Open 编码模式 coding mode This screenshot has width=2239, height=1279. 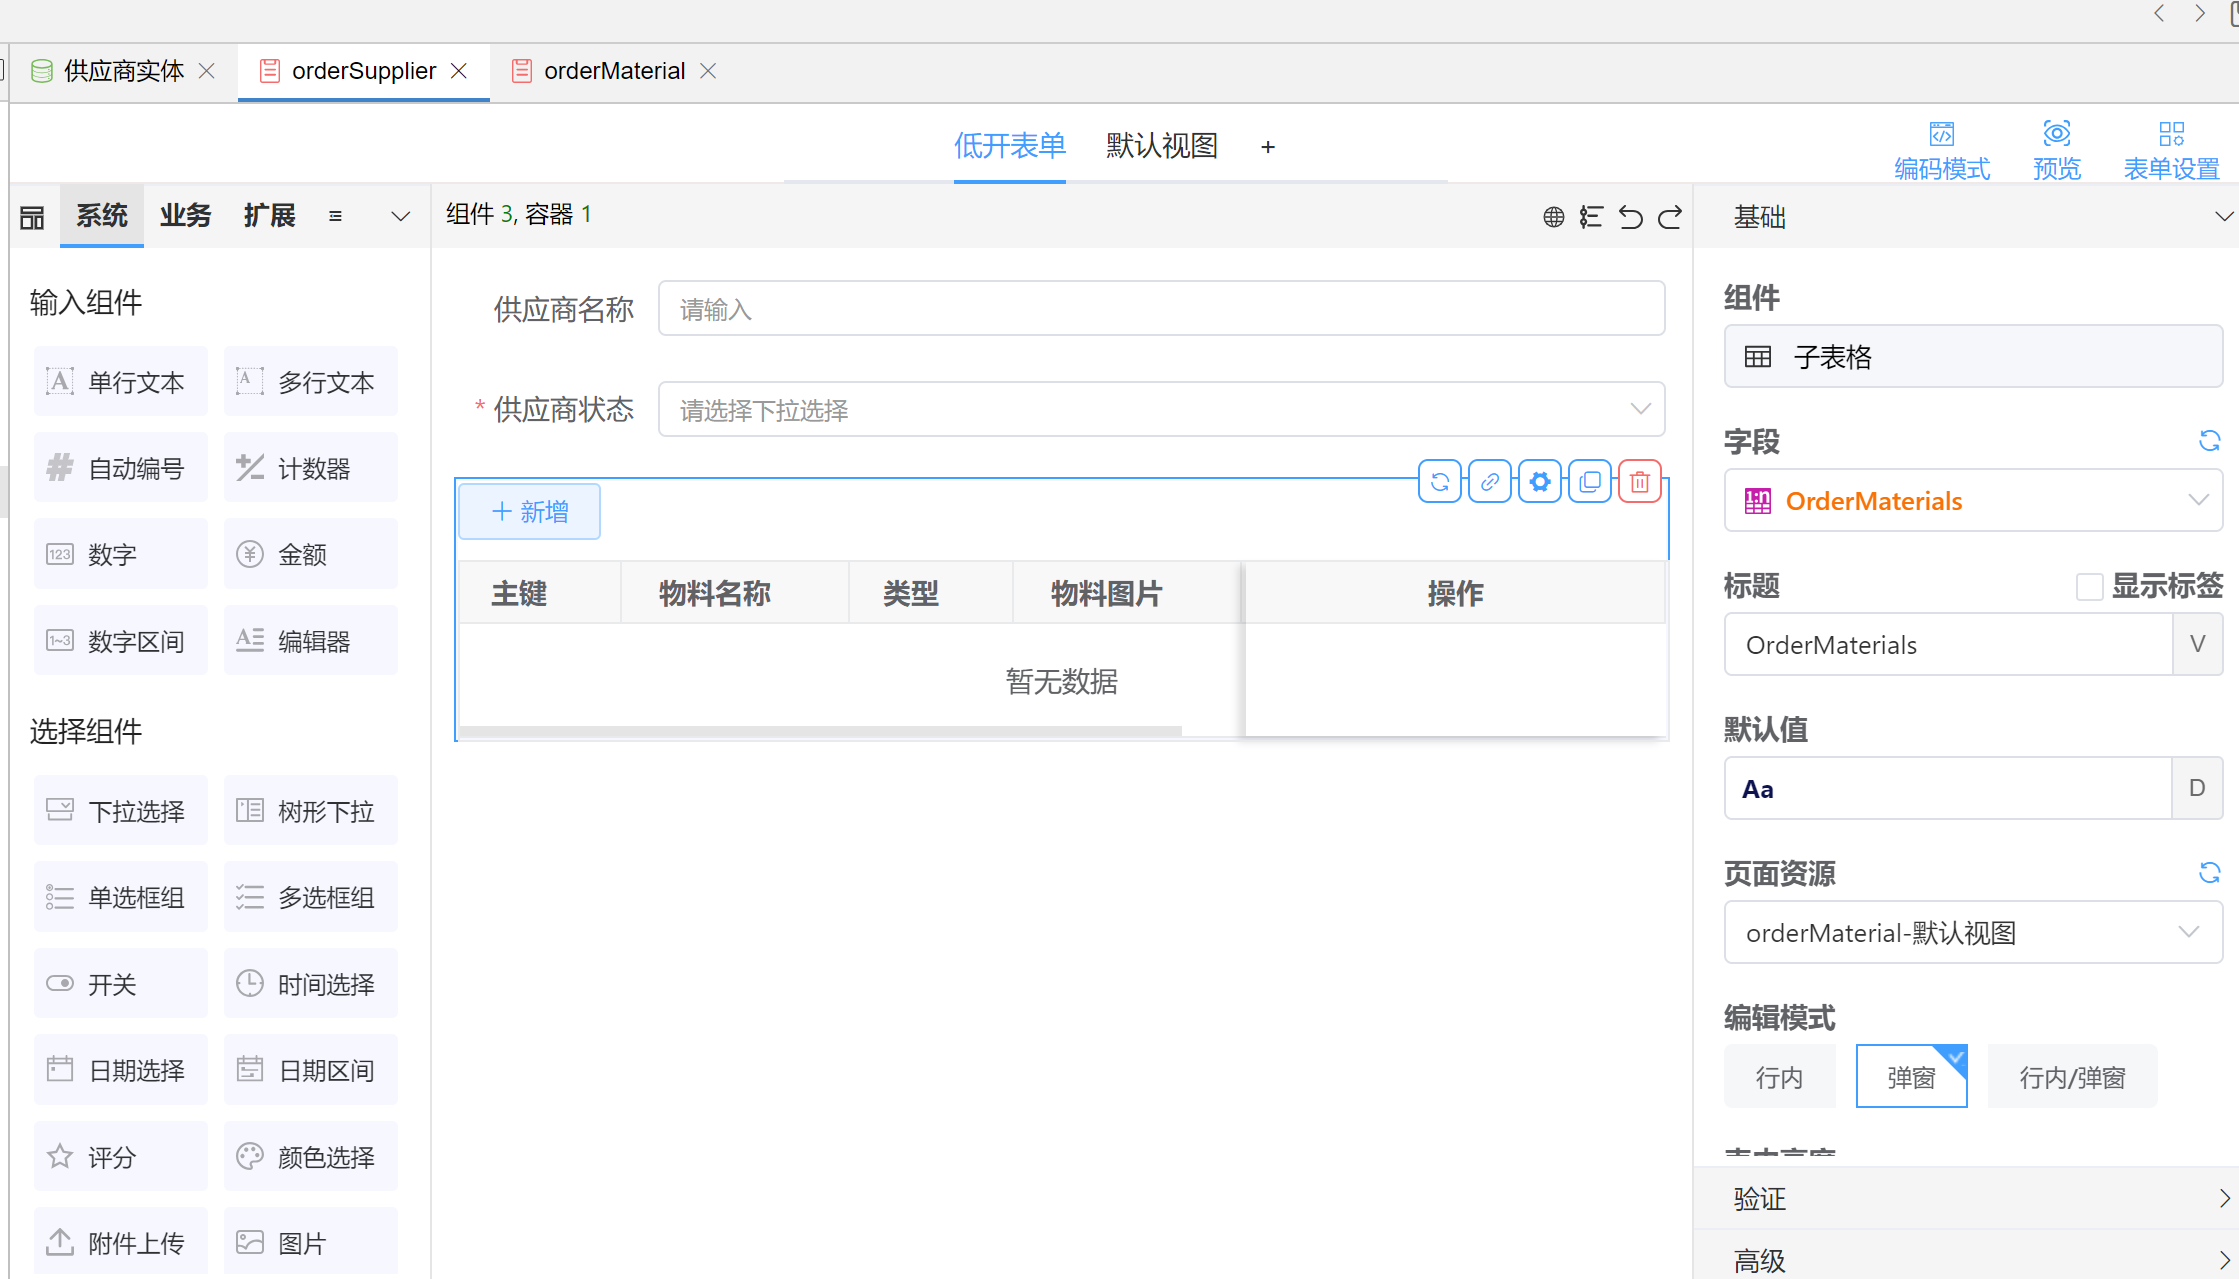1941,150
